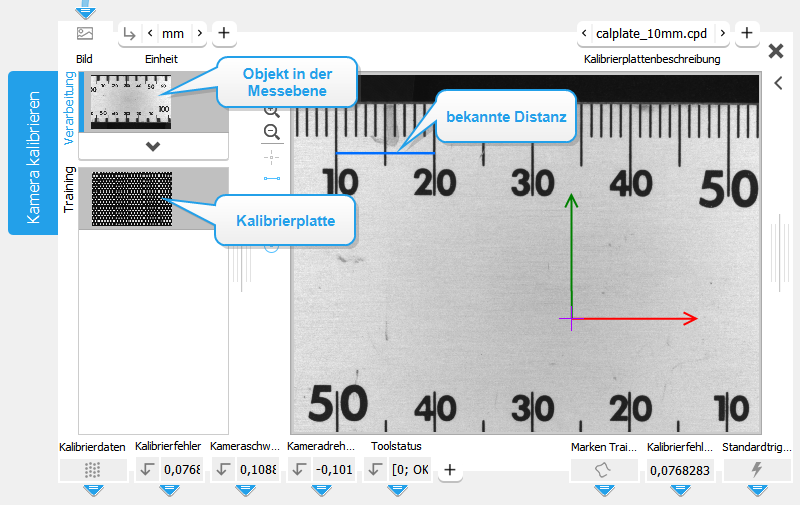
Task: Click the Bild image input icon
Action: (85, 33)
